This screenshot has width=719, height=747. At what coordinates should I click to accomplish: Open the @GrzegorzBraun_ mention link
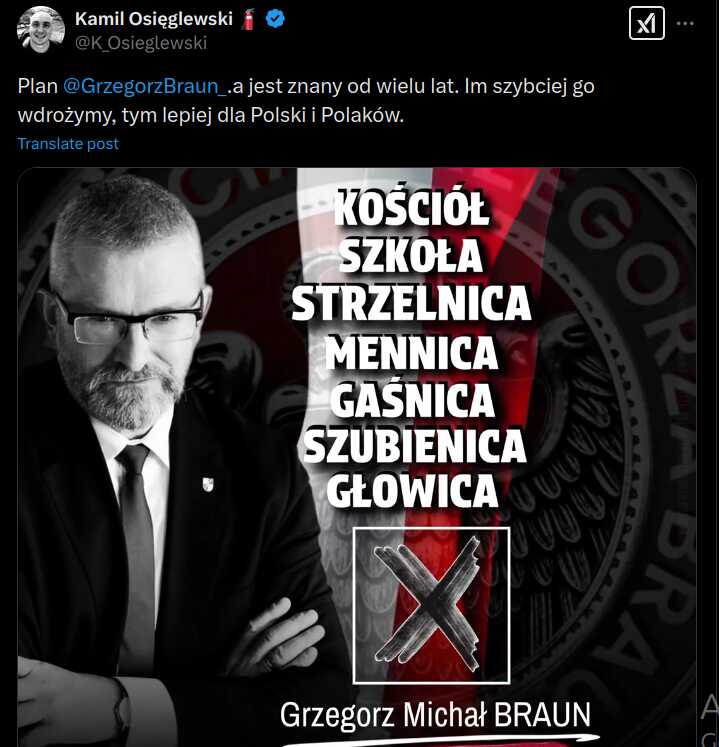145,86
